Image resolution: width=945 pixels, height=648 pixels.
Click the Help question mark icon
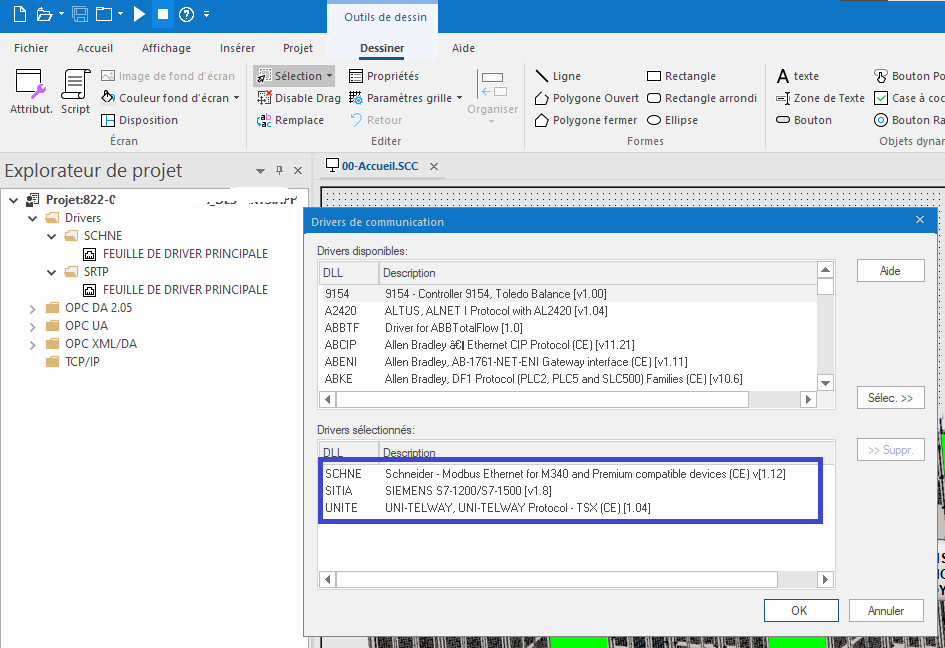click(x=187, y=14)
